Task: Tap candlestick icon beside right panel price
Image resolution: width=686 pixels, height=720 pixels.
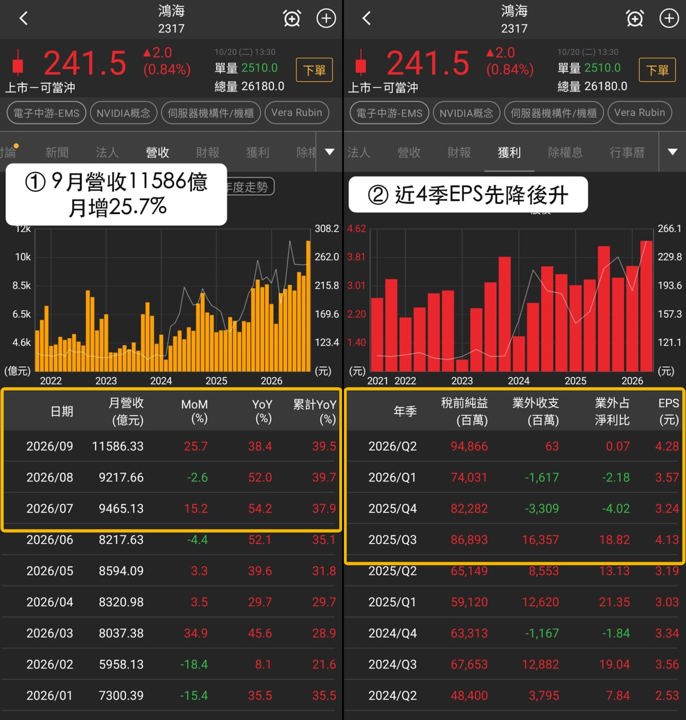Action: (x=361, y=62)
